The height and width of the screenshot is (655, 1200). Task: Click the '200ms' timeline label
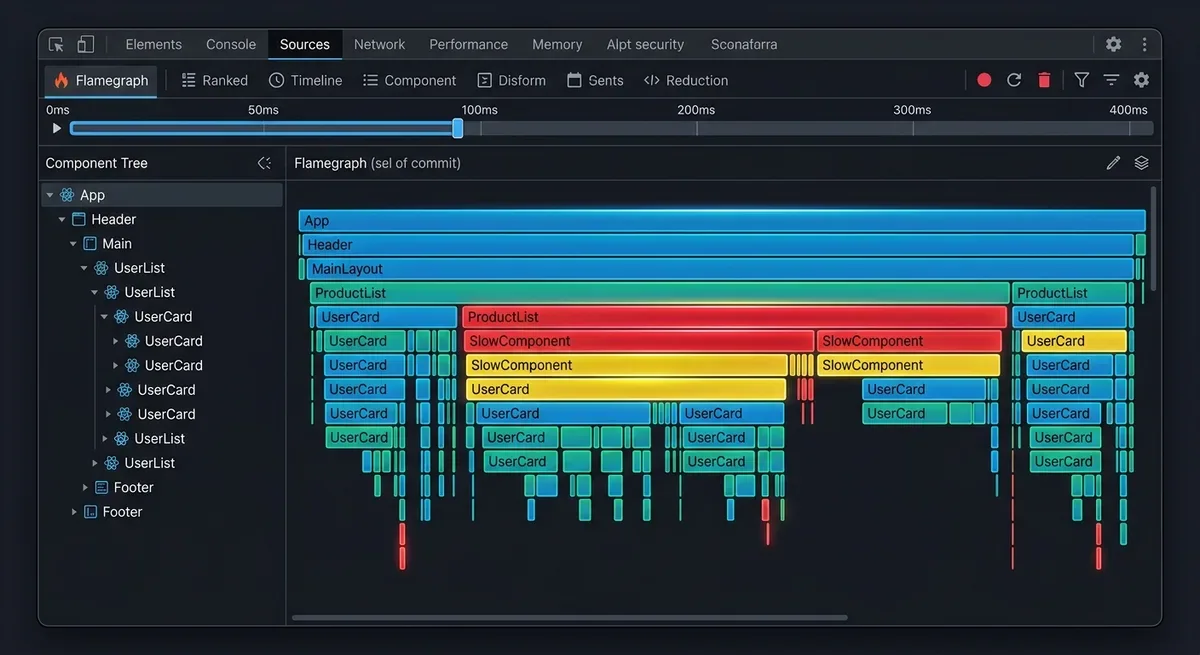[696, 110]
